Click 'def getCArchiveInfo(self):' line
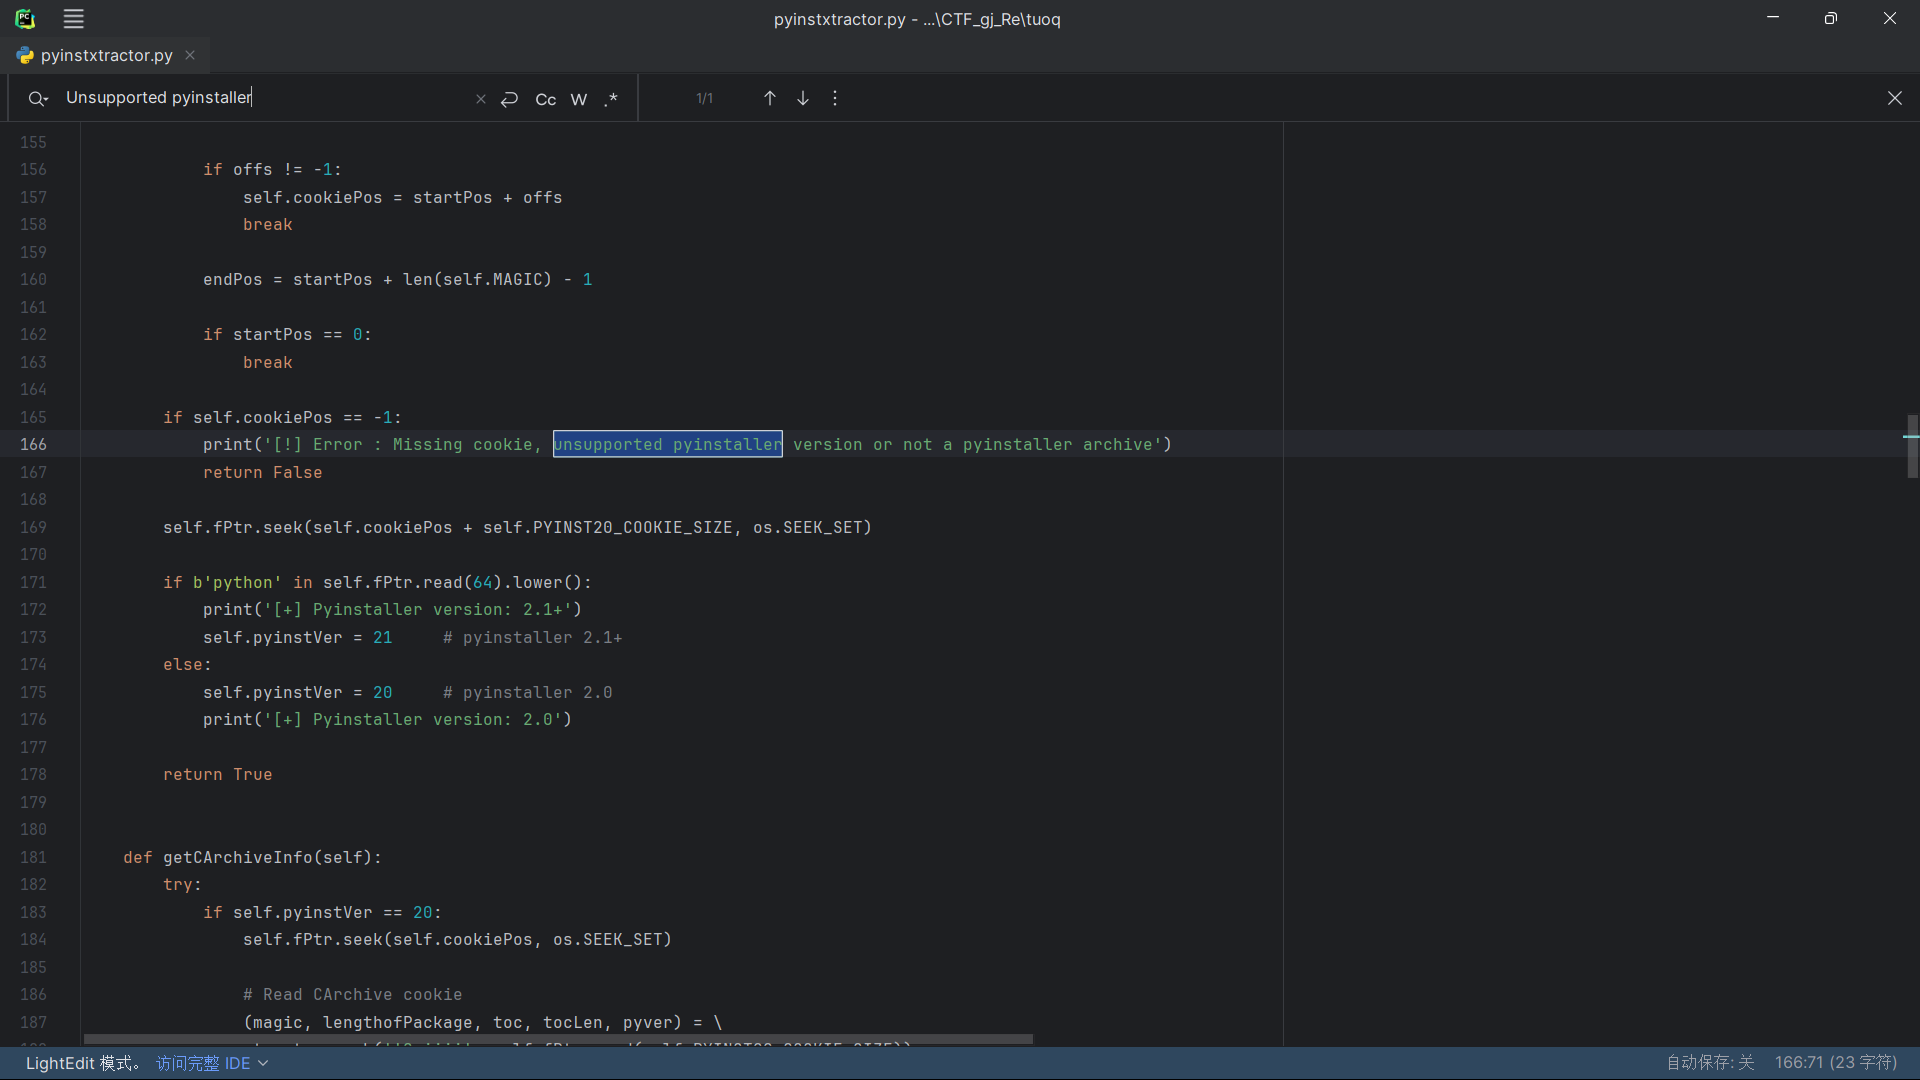This screenshot has height=1080, width=1920. pos(252,857)
